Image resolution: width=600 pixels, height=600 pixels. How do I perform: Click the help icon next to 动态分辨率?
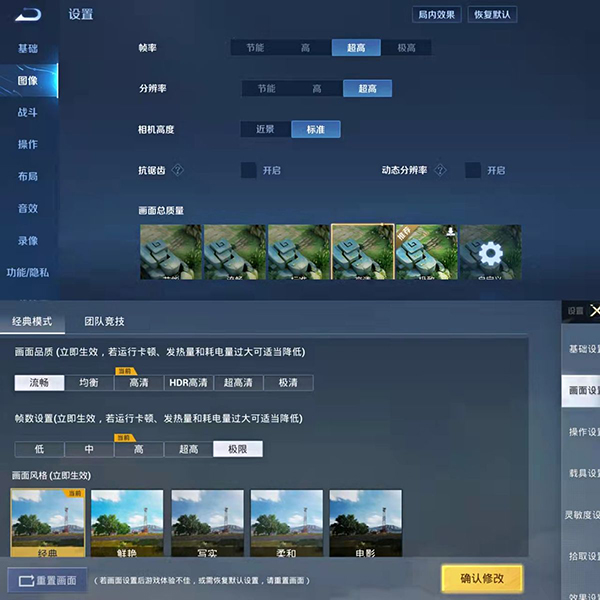click(440, 170)
